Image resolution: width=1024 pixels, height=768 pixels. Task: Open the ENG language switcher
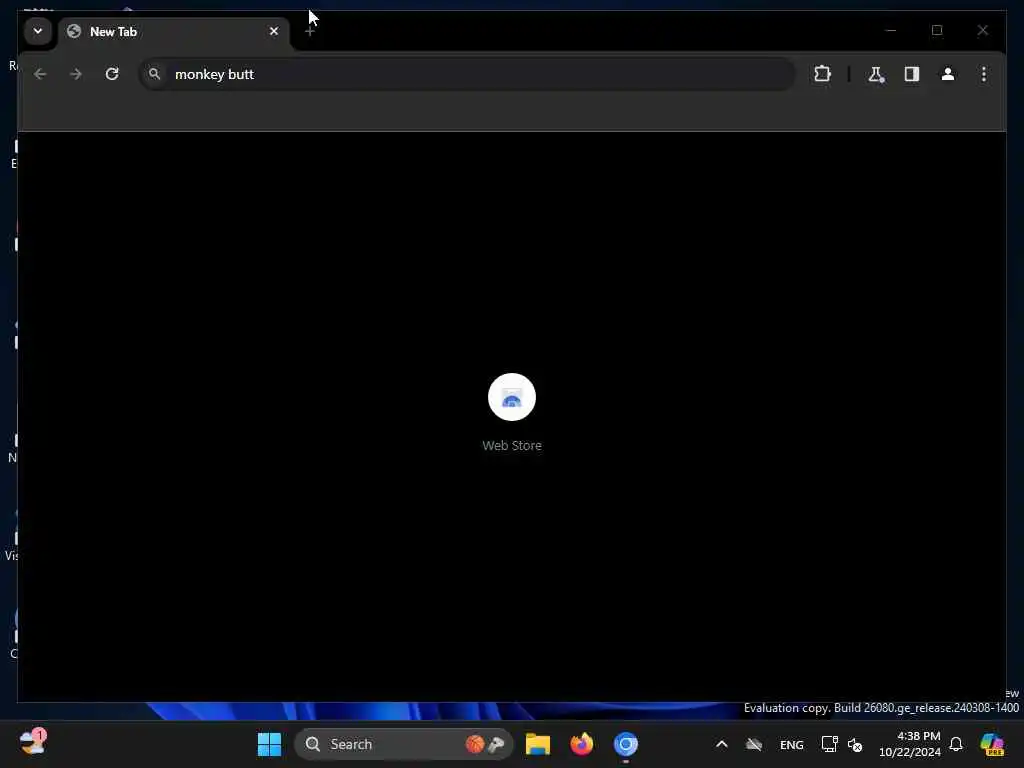792,744
